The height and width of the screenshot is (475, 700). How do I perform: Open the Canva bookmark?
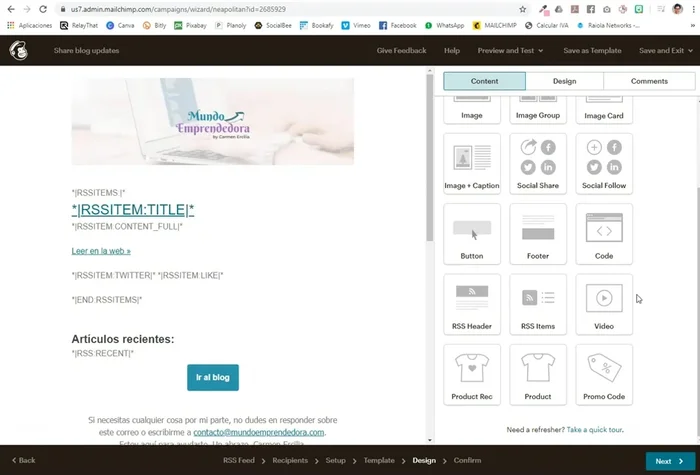click(x=120, y=25)
